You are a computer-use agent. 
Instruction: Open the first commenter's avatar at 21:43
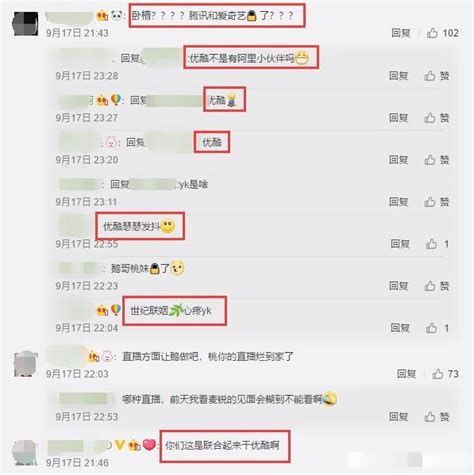pyautogui.click(x=25, y=24)
